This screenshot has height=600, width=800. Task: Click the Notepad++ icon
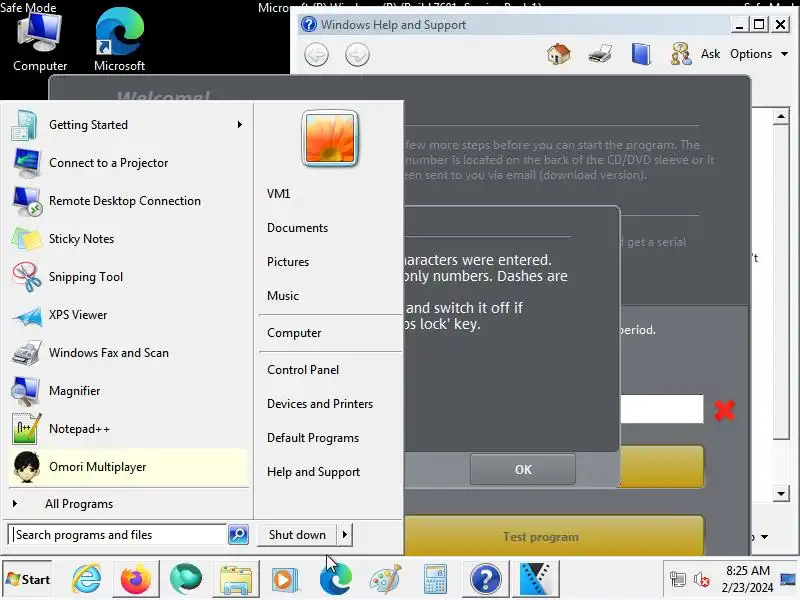point(27,429)
